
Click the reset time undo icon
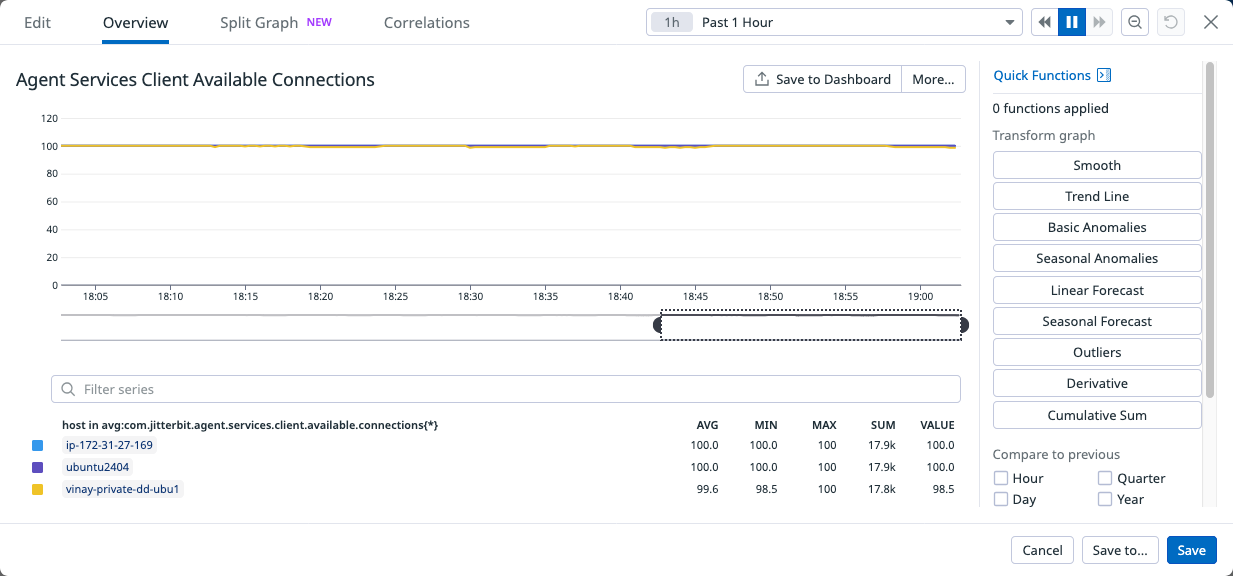pos(1169,23)
